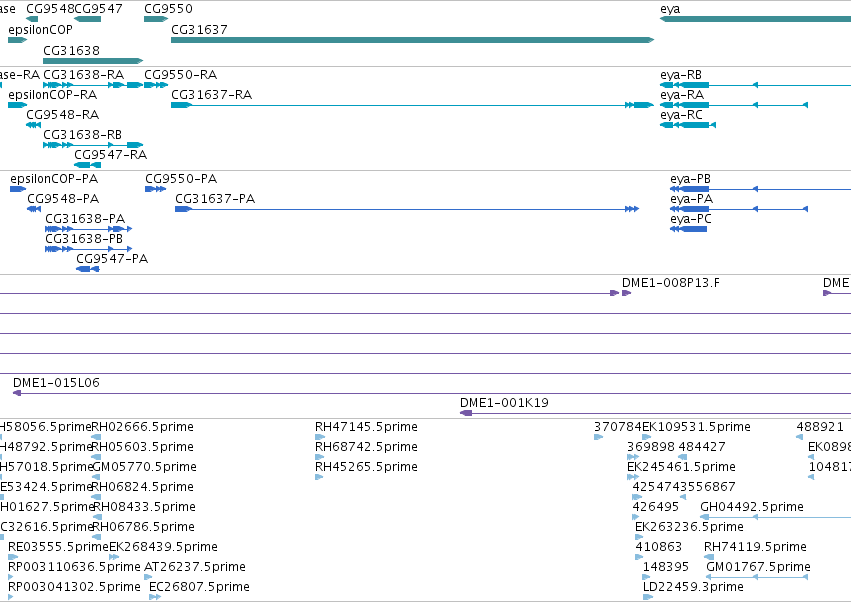
Task: Select transcript CG31638-RA
Action: pyautogui.click(x=93, y=85)
